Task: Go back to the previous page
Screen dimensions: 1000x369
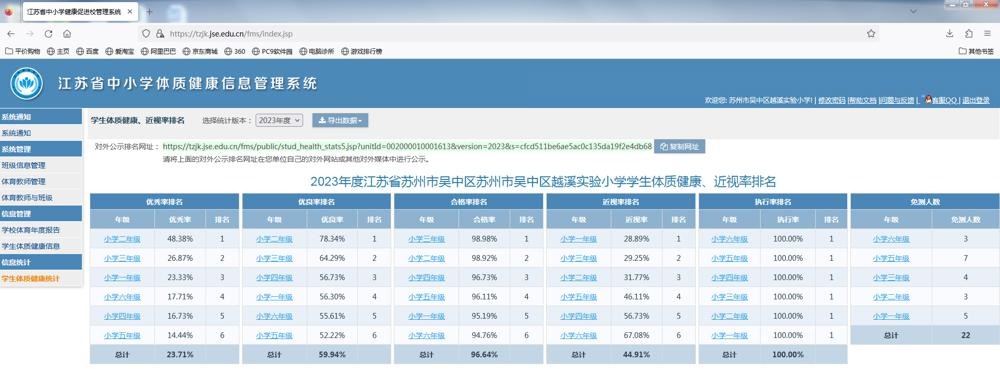Action: point(10,34)
